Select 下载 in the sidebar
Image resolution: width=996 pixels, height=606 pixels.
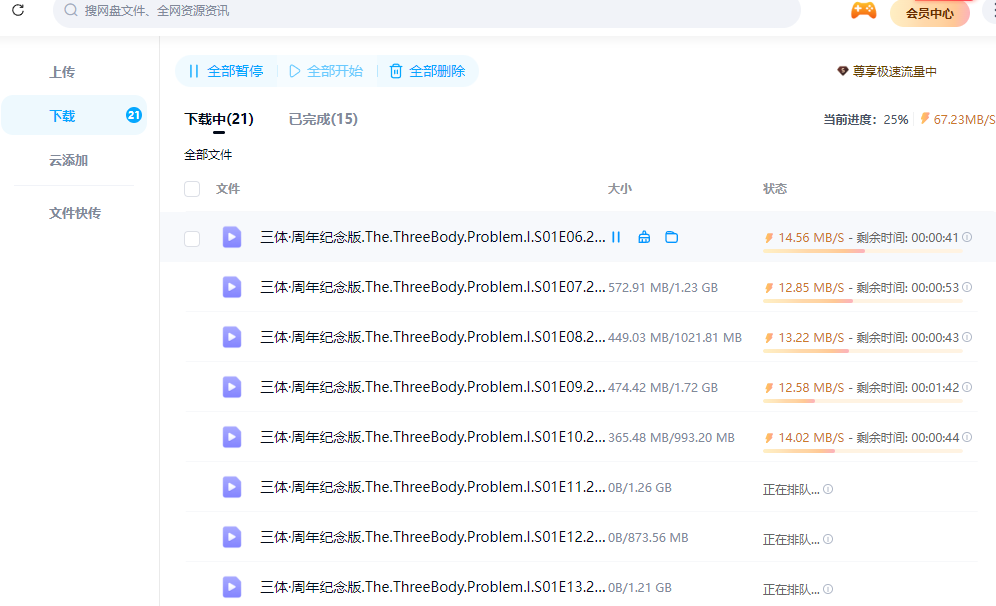coord(74,116)
